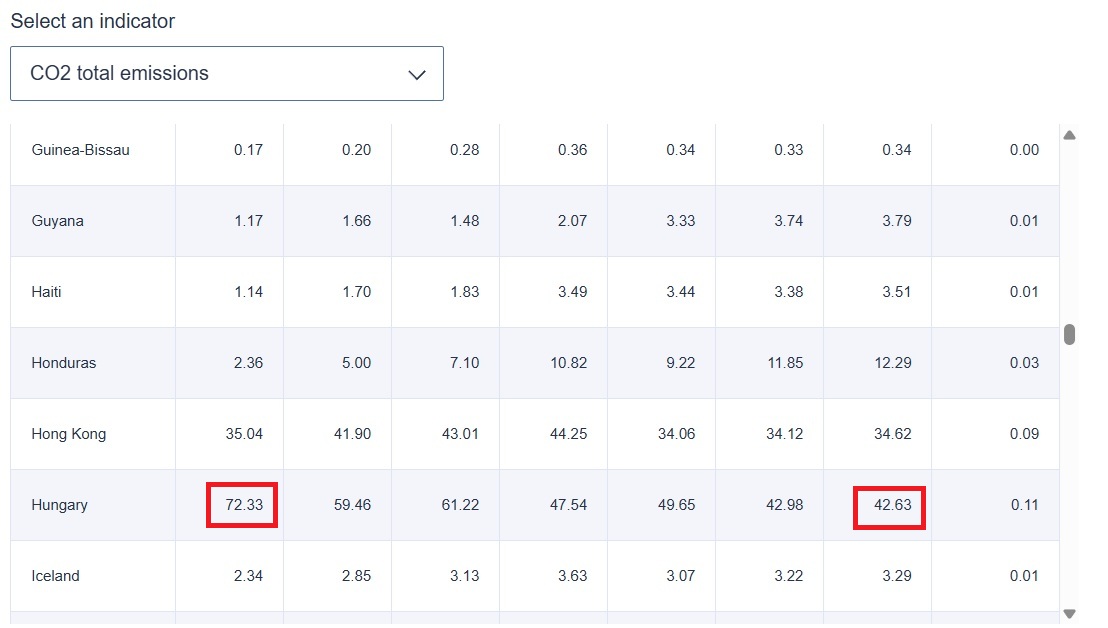Viewport: 1108px width, 628px height.
Task: Click the highlighted Hungary value 72.33
Action: (x=243, y=505)
